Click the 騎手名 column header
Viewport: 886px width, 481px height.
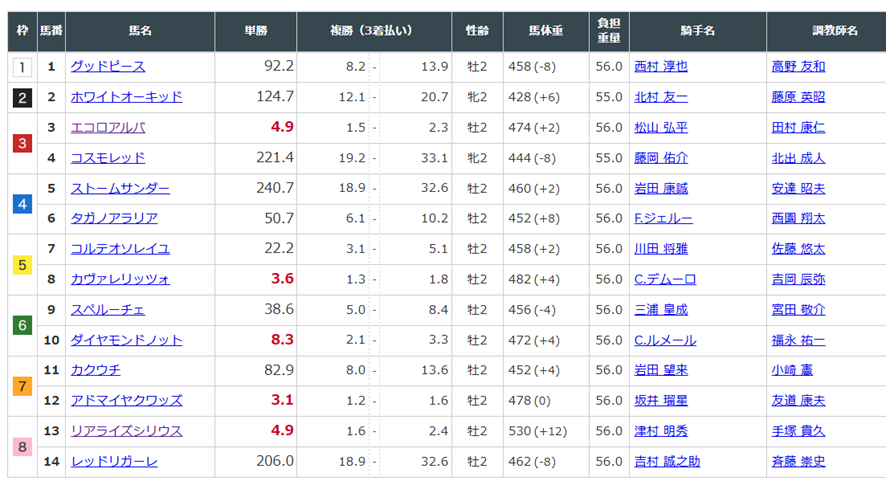(698, 31)
